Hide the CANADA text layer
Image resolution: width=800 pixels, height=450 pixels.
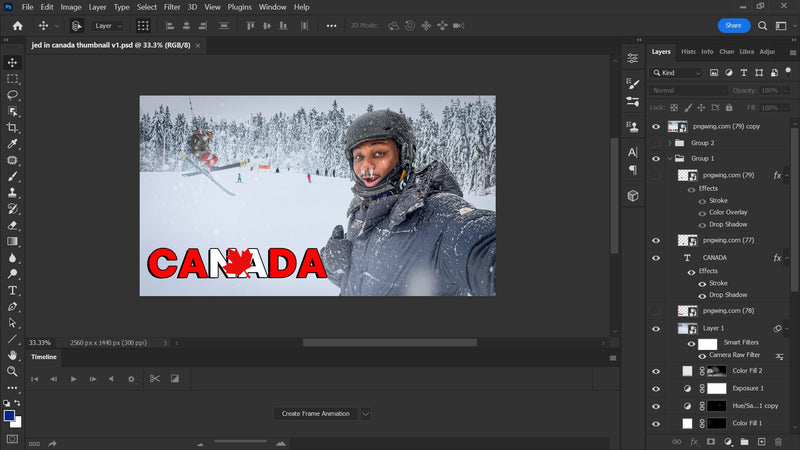656,258
